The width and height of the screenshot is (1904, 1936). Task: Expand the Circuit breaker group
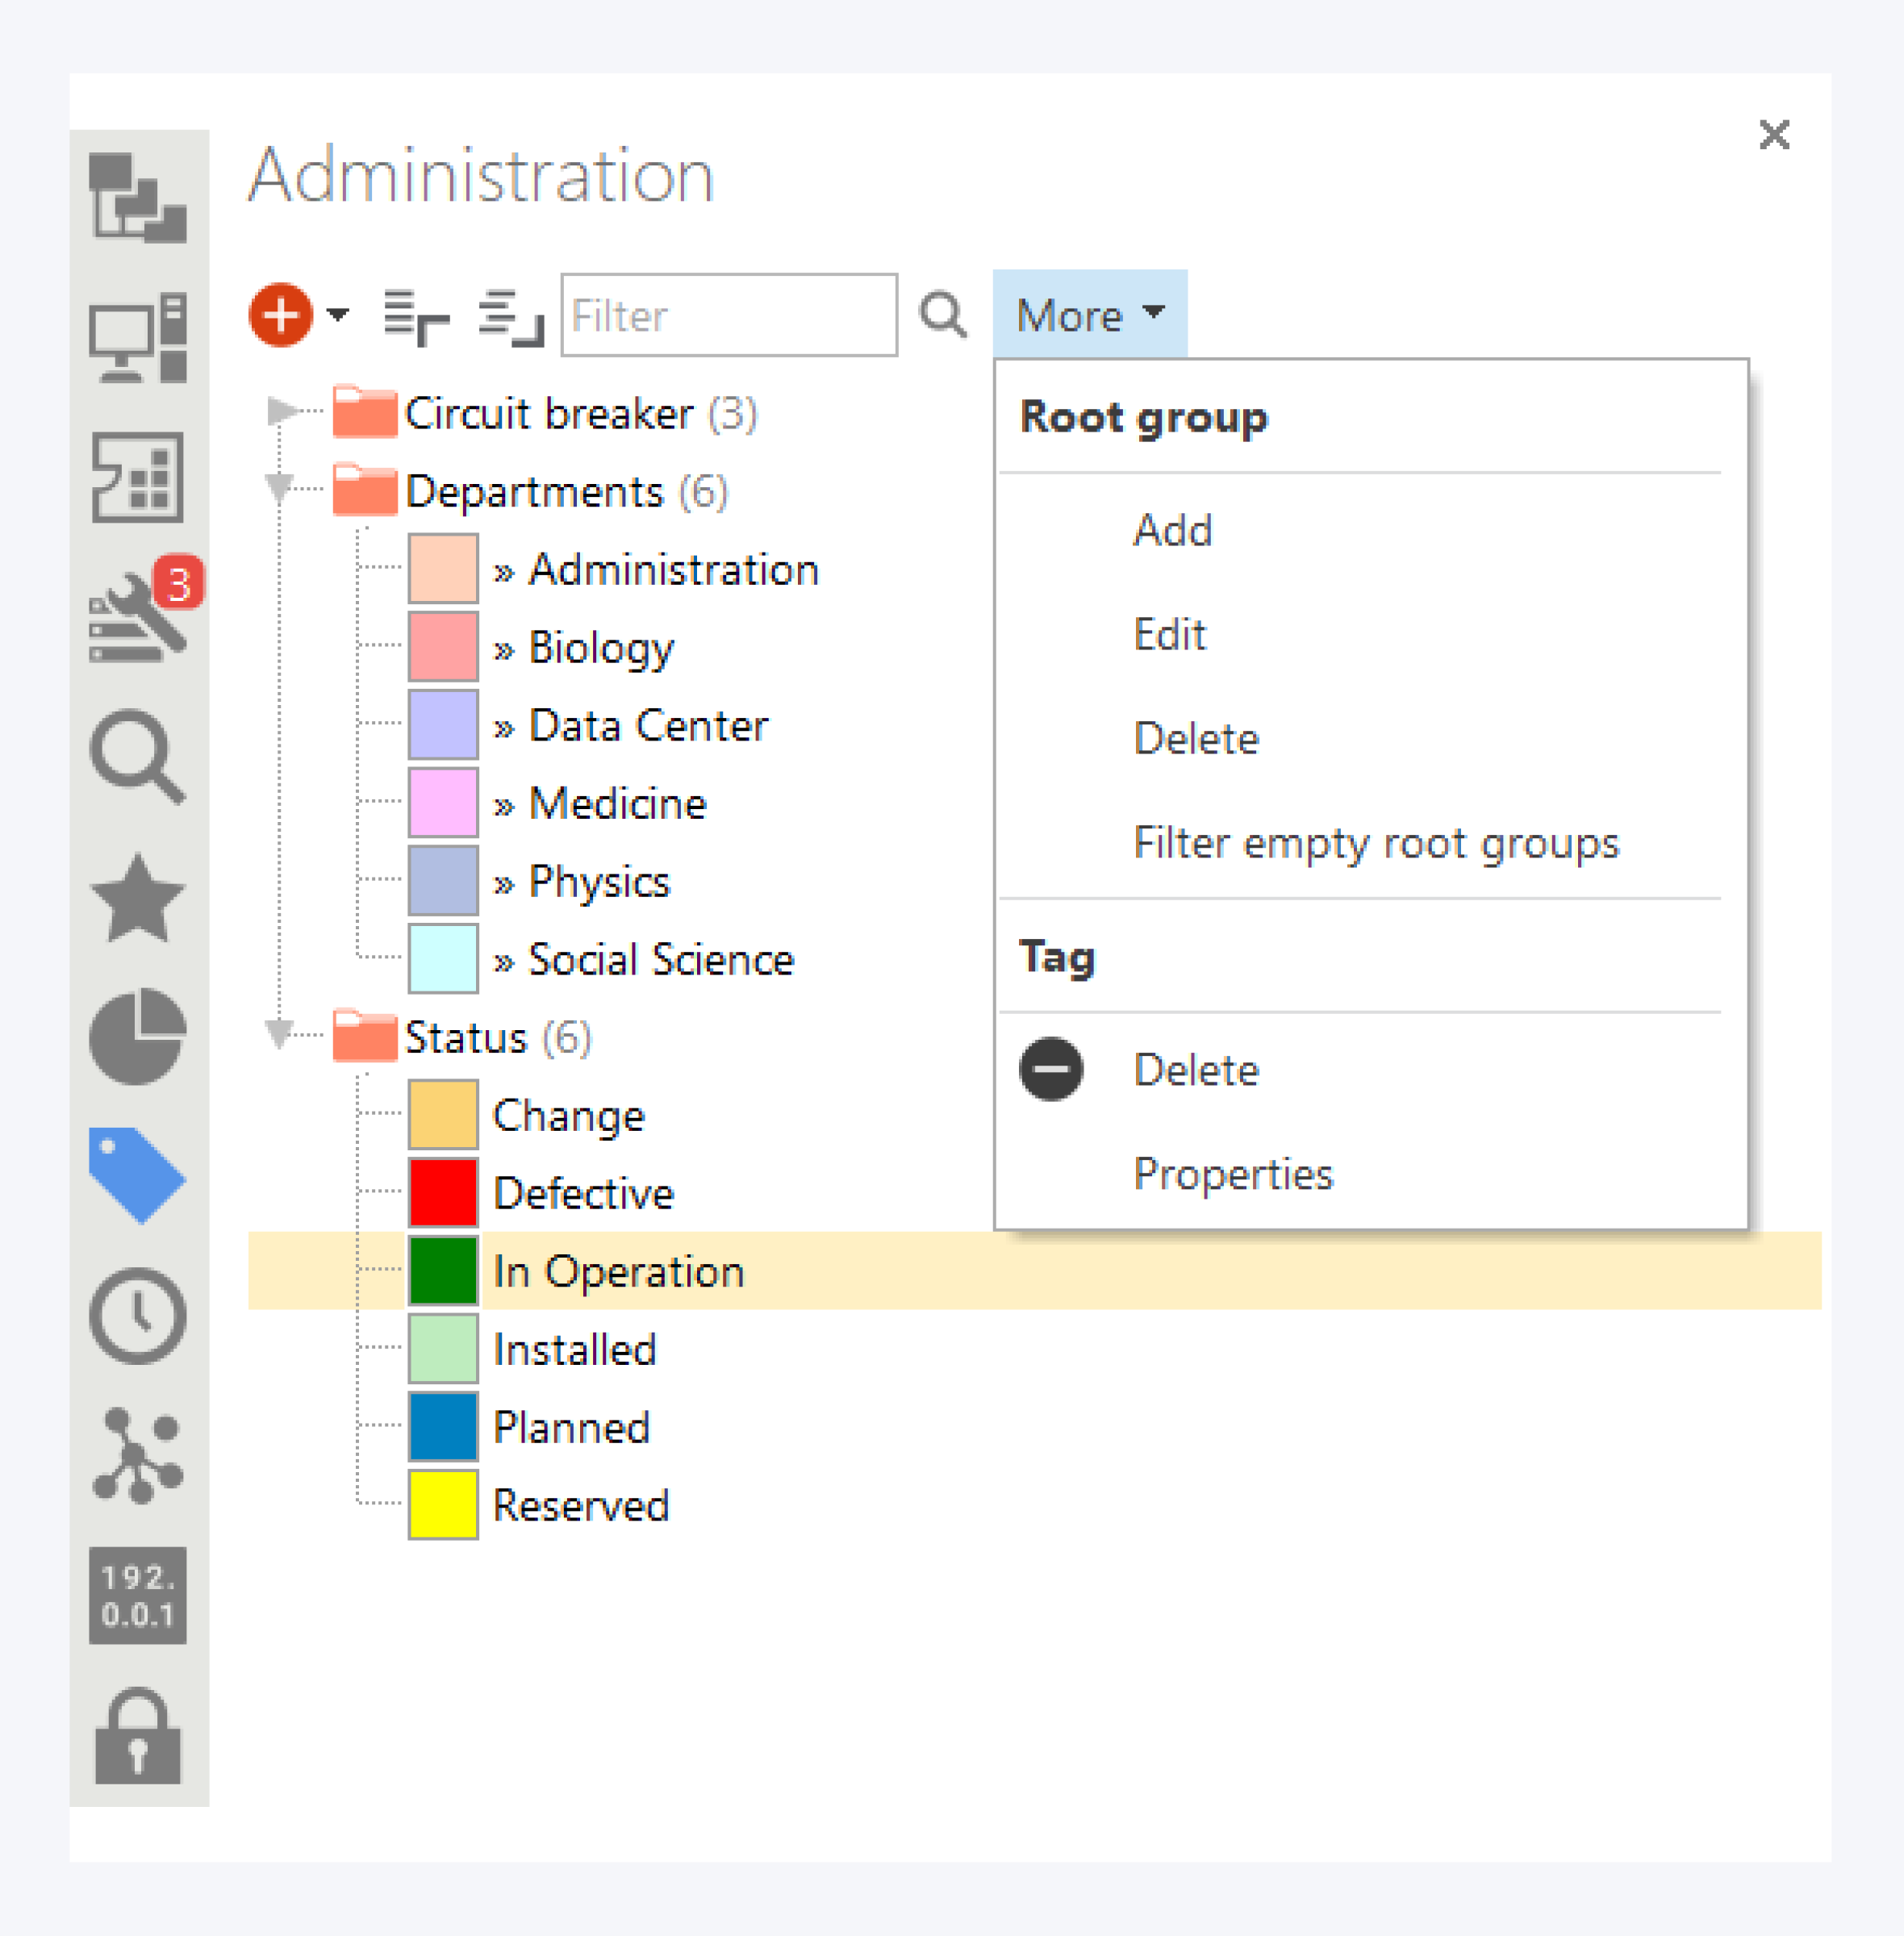[x=281, y=411]
